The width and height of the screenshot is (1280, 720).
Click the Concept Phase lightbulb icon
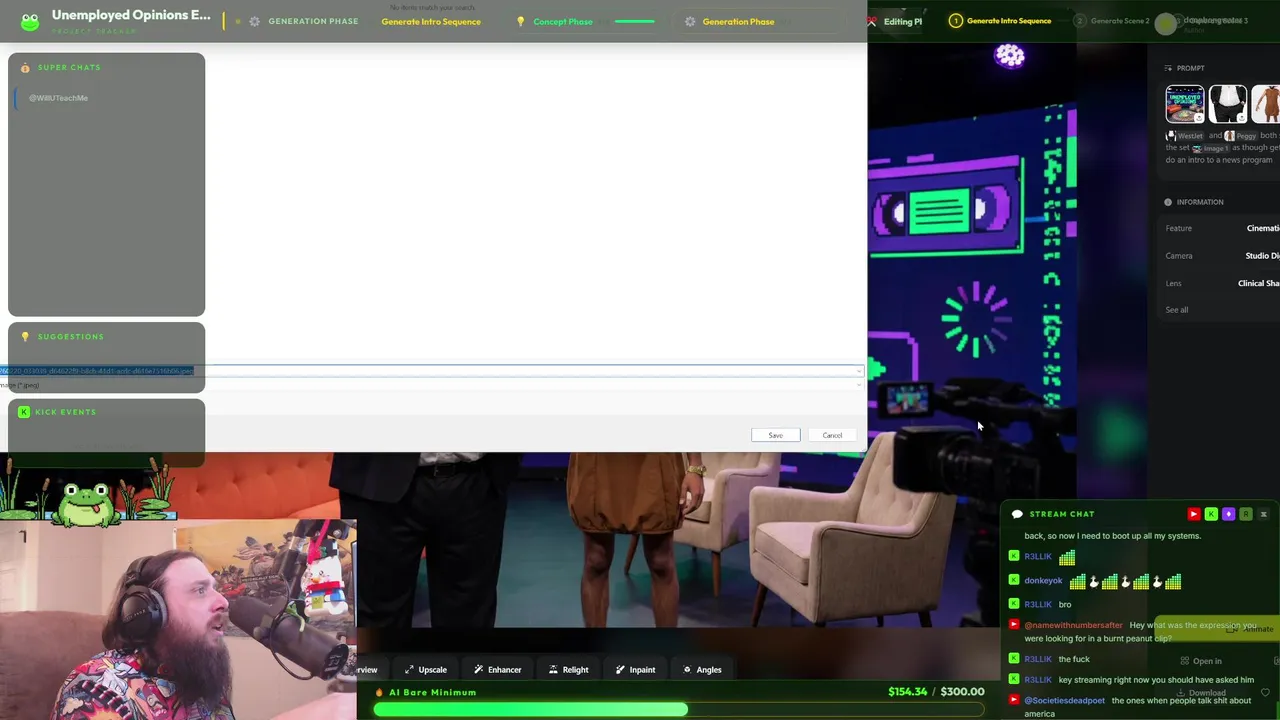click(x=520, y=21)
